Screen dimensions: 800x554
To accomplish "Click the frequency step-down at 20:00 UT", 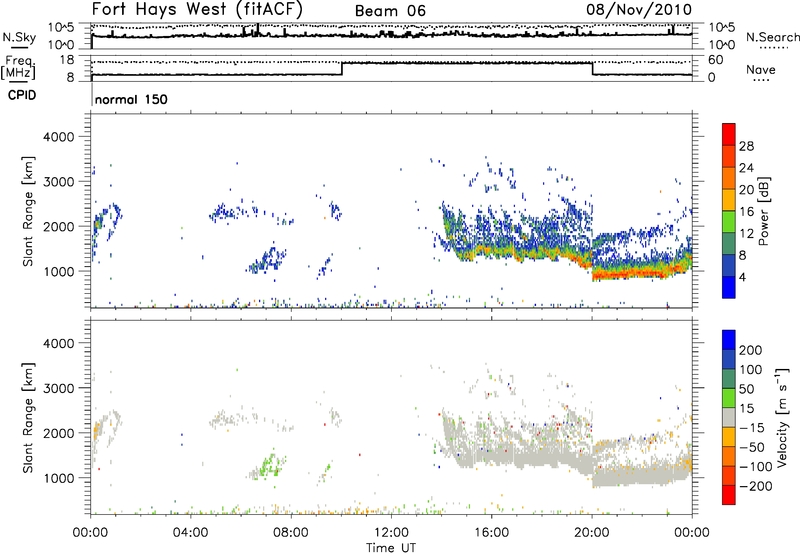I will (x=592, y=68).
